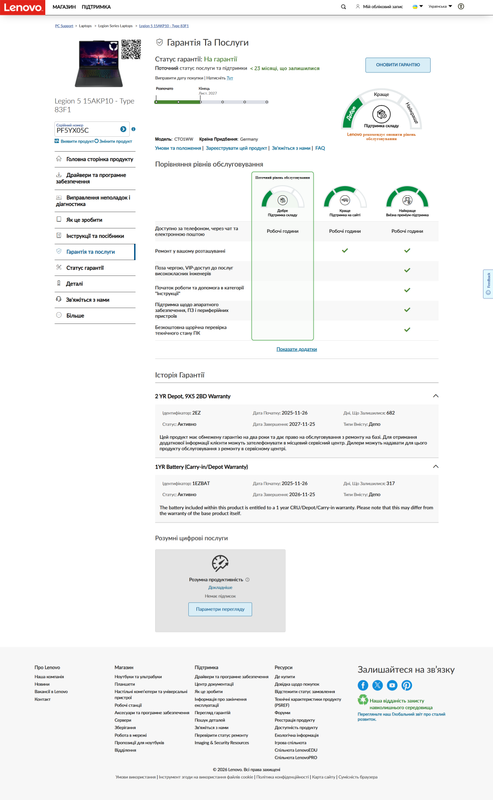
Task: Click depot support icon in recommendation gauge
Action: 381,114
